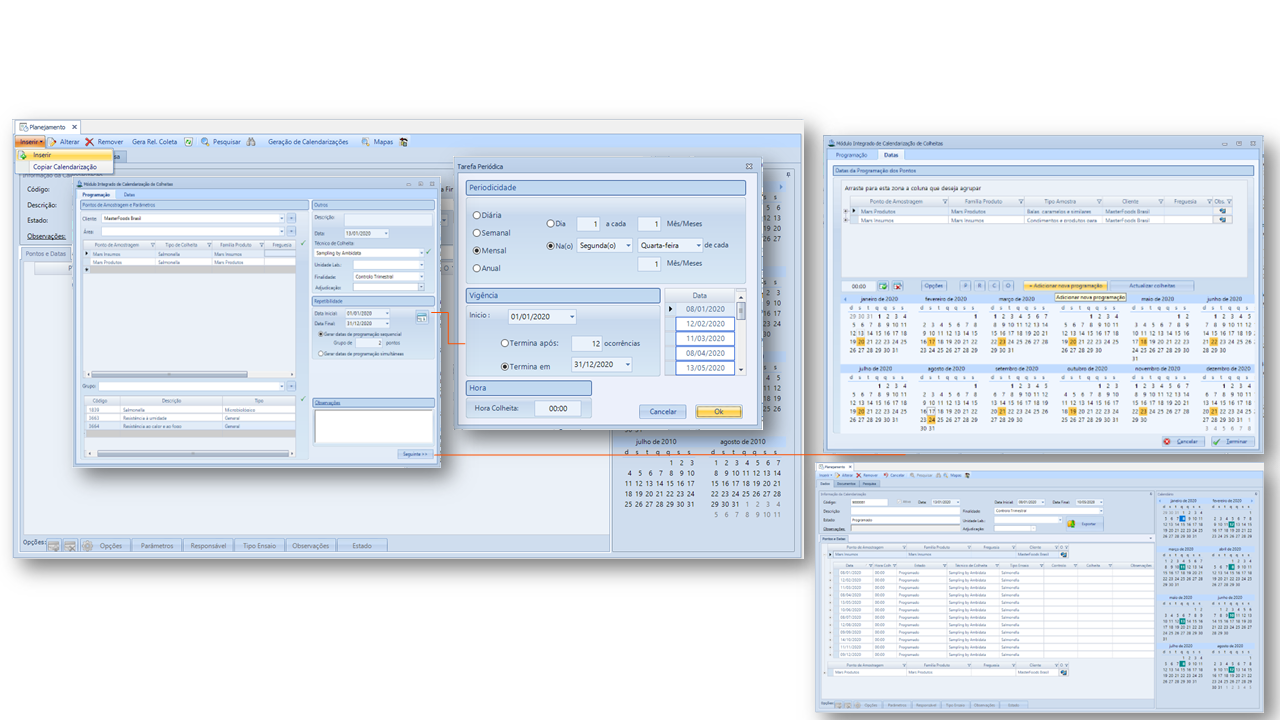
Task: Open periodic task calendar icon in Repetibilidade
Action: [422, 318]
